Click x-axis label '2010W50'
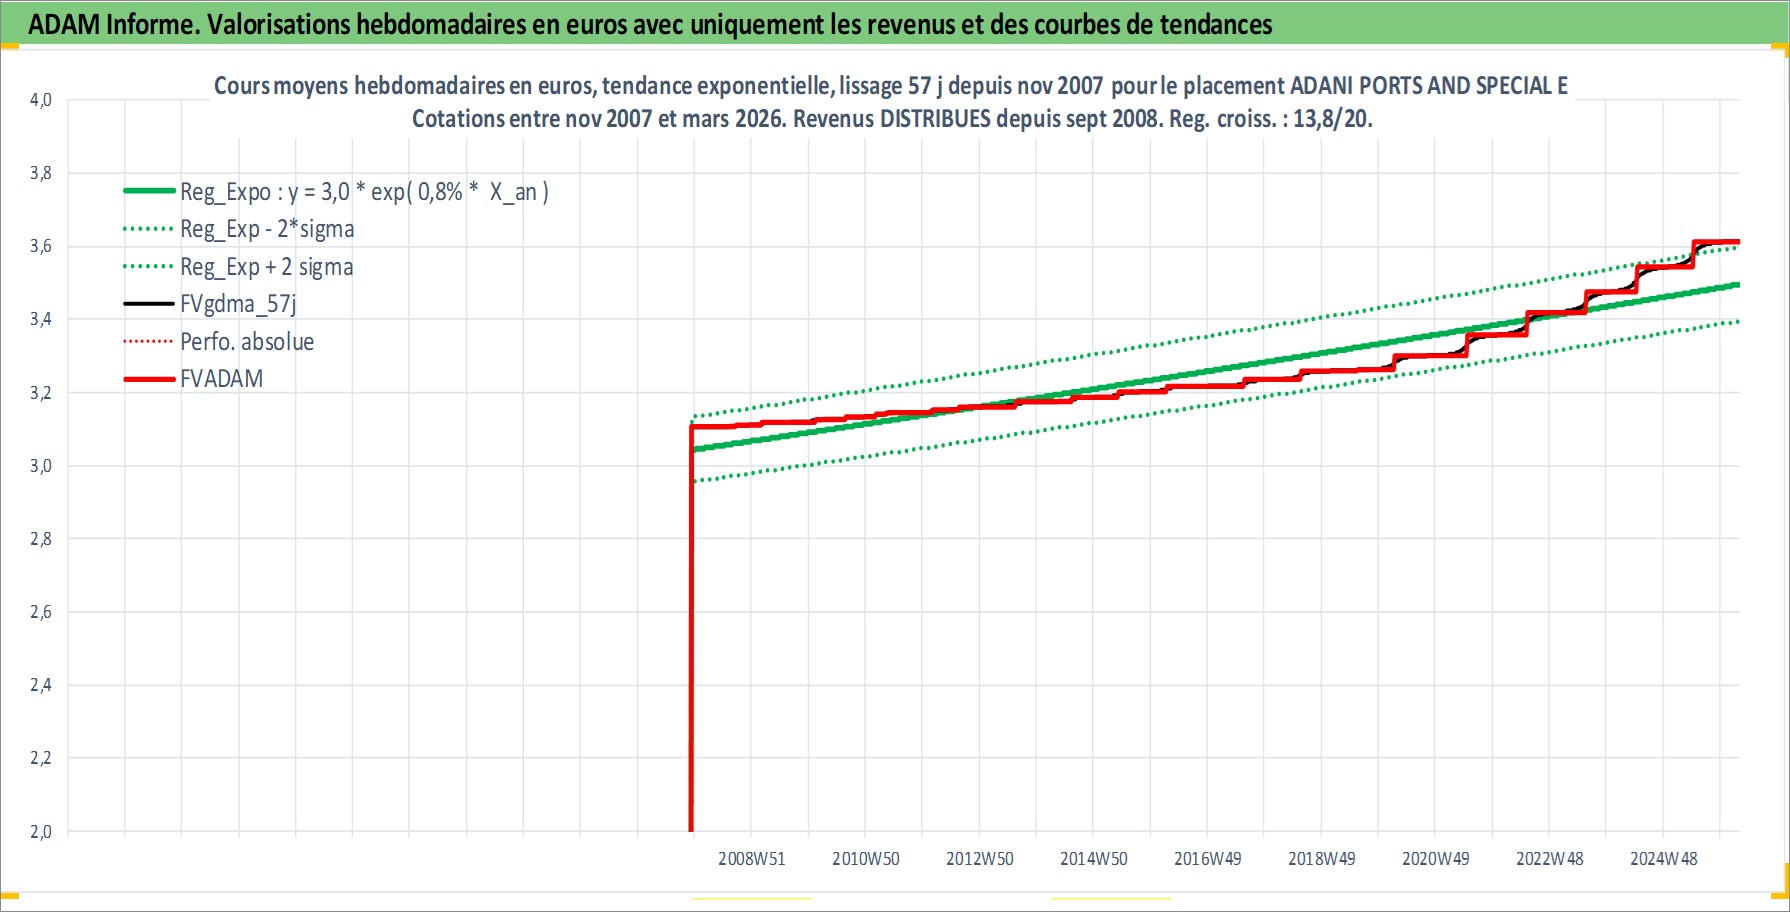This screenshot has width=1790, height=912. (x=866, y=859)
